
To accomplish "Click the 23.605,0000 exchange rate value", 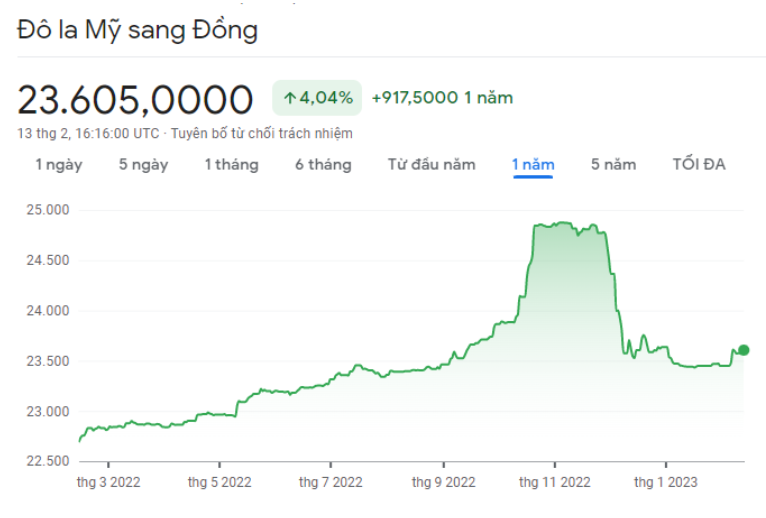I will pos(135,99).
